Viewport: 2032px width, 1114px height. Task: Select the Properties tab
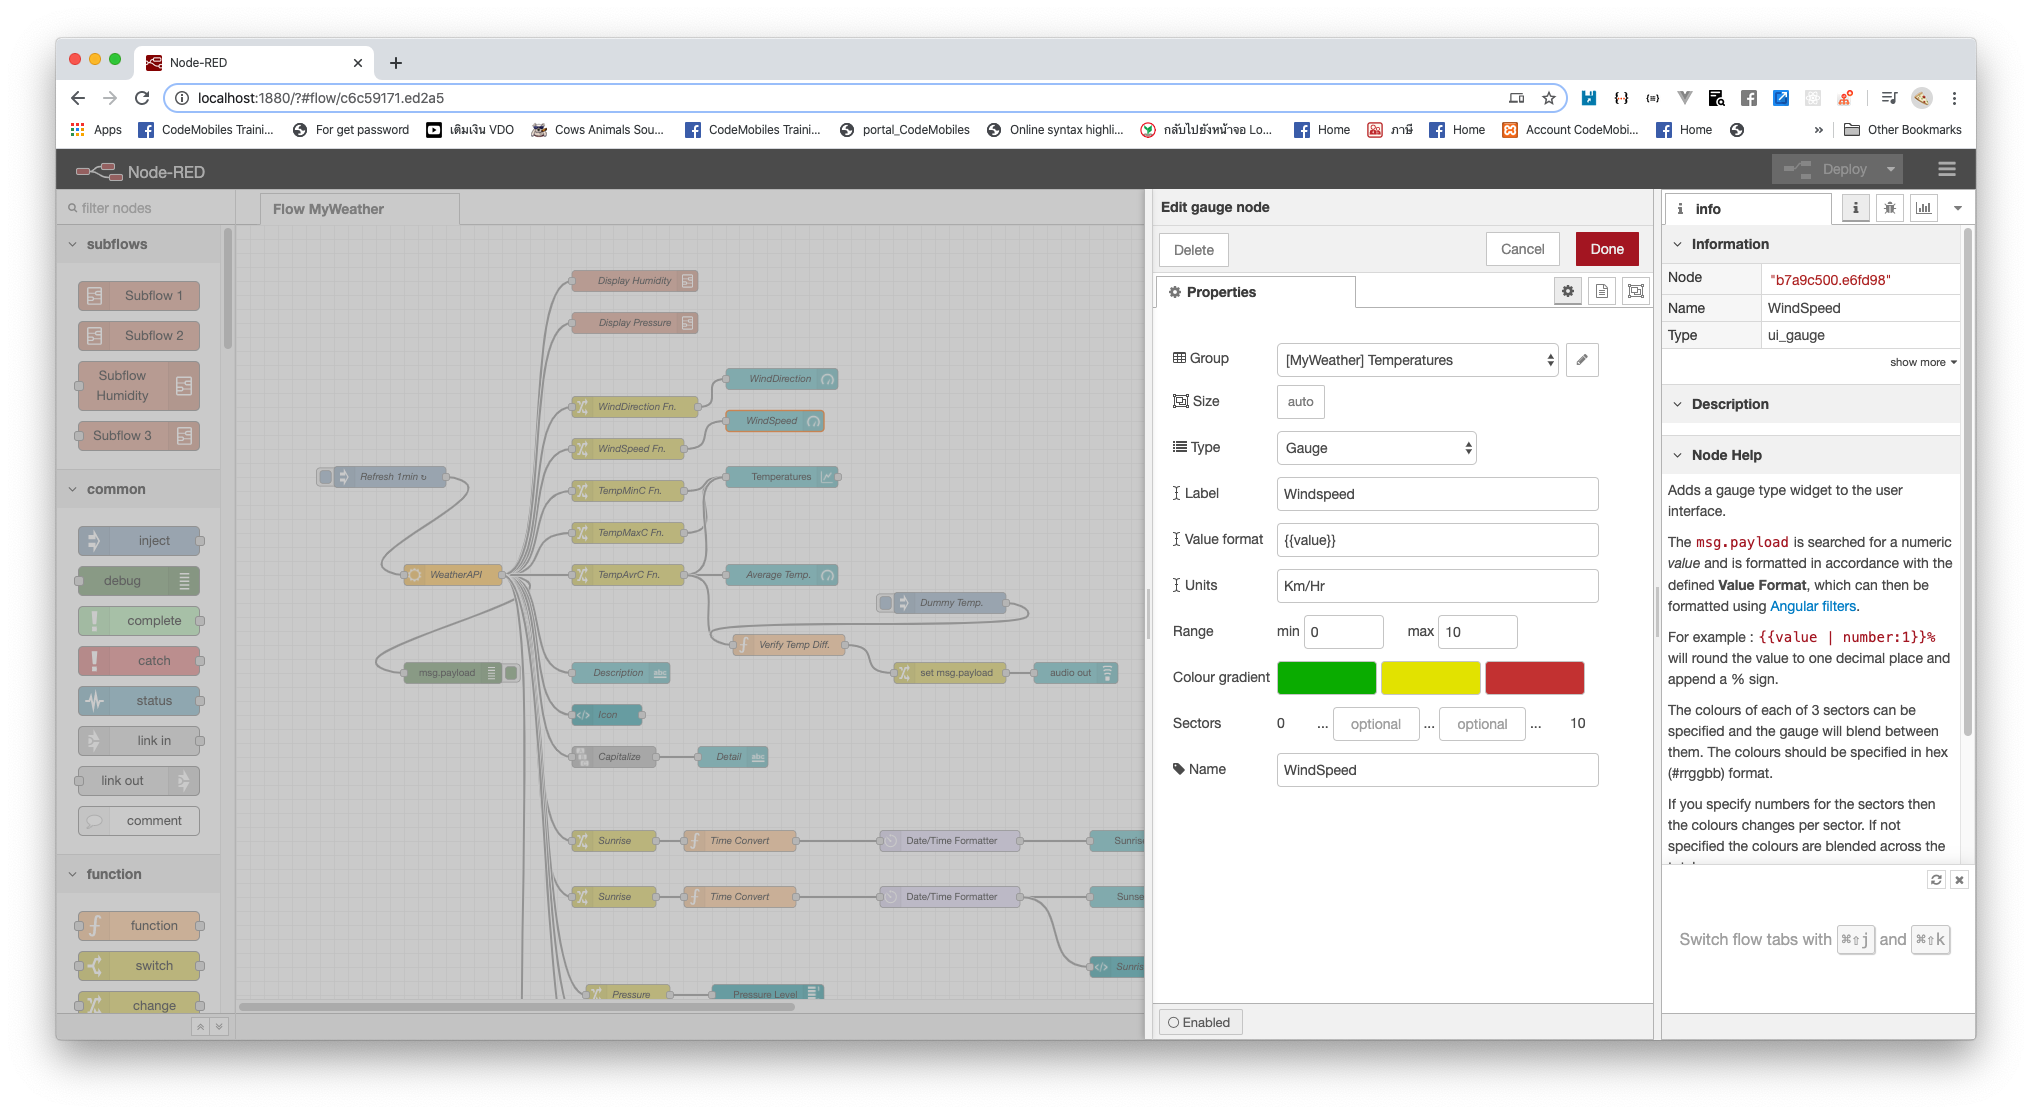click(x=1256, y=292)
